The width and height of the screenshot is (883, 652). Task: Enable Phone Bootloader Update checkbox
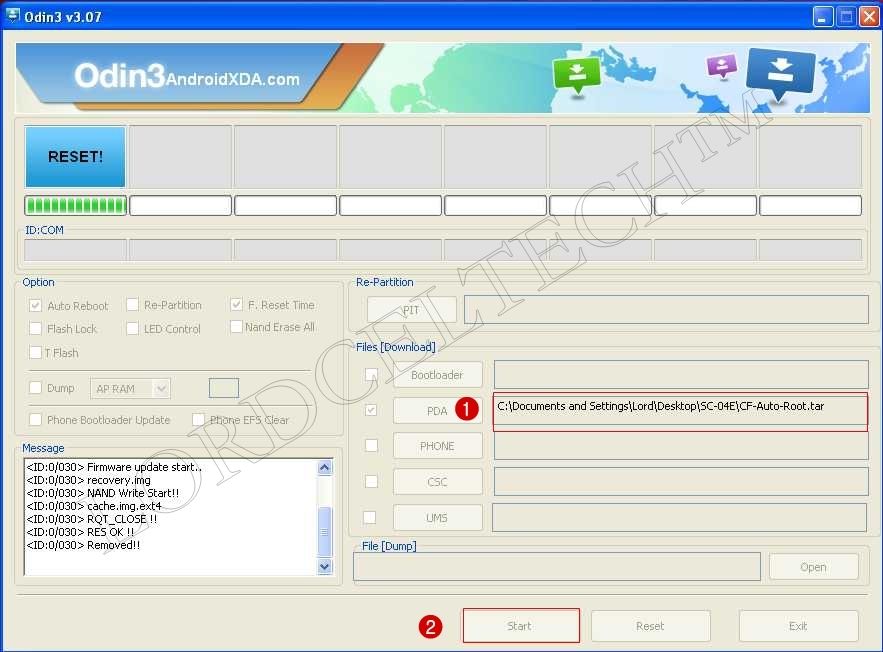point(35,419)
